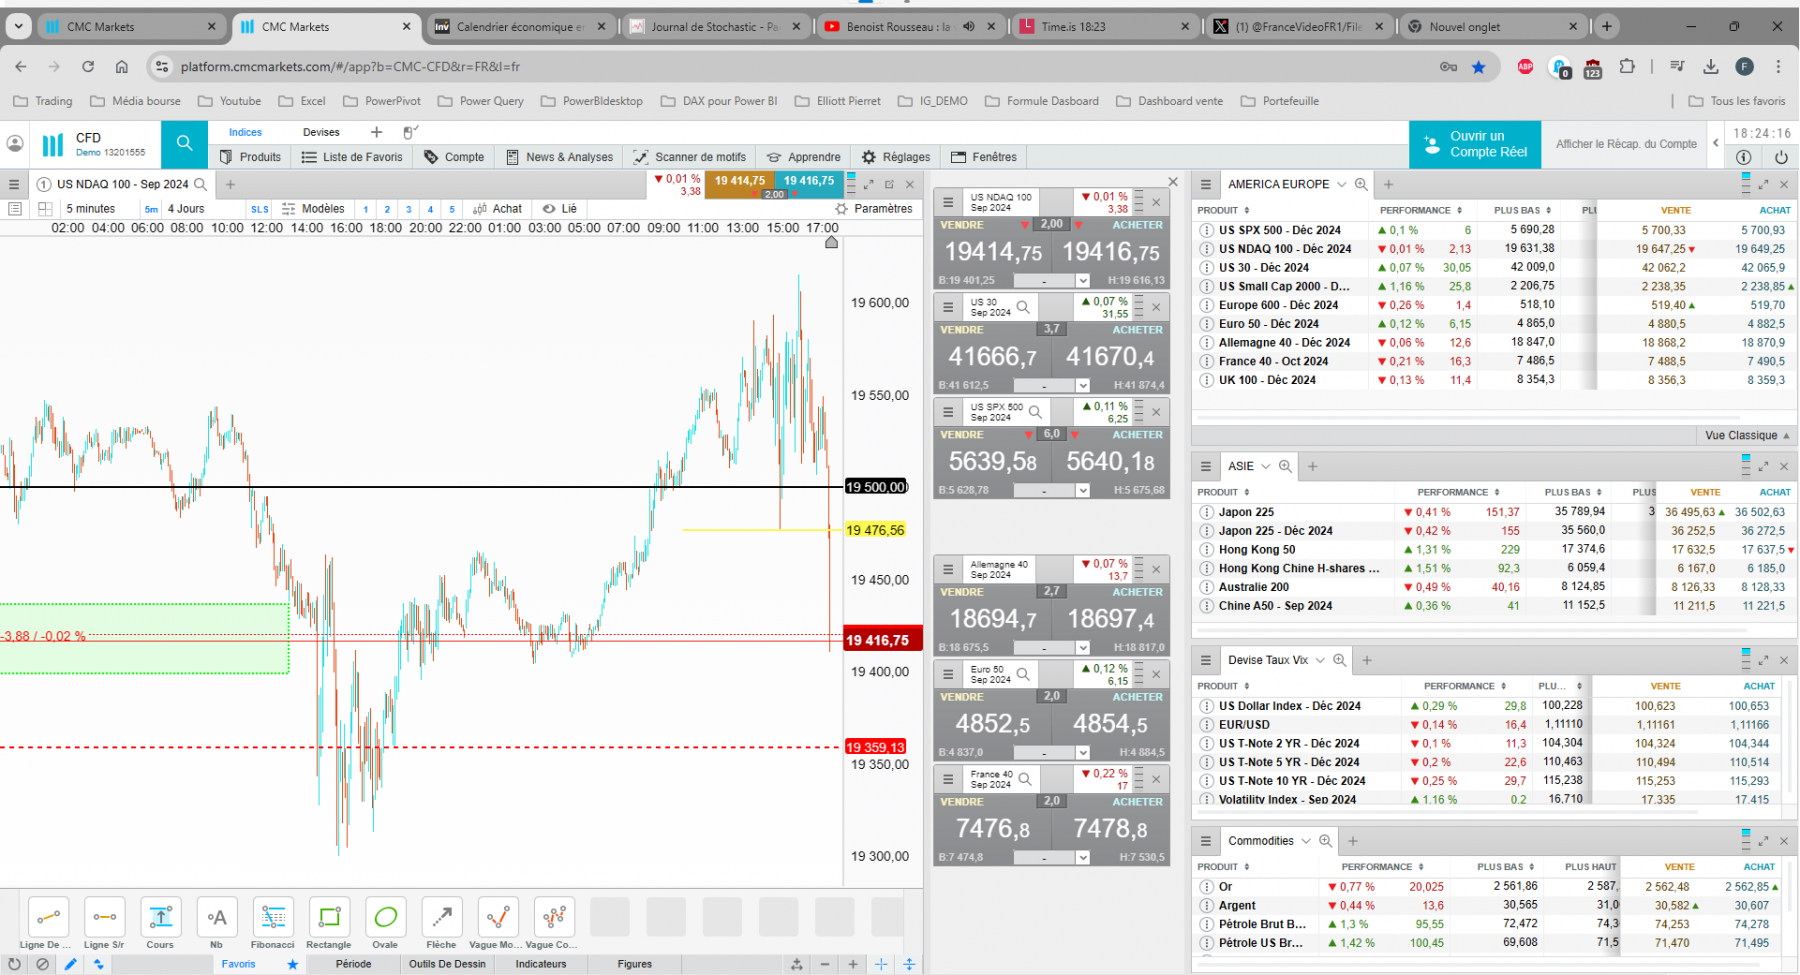Open the chart Paramètres settings

tap(875, 209)
